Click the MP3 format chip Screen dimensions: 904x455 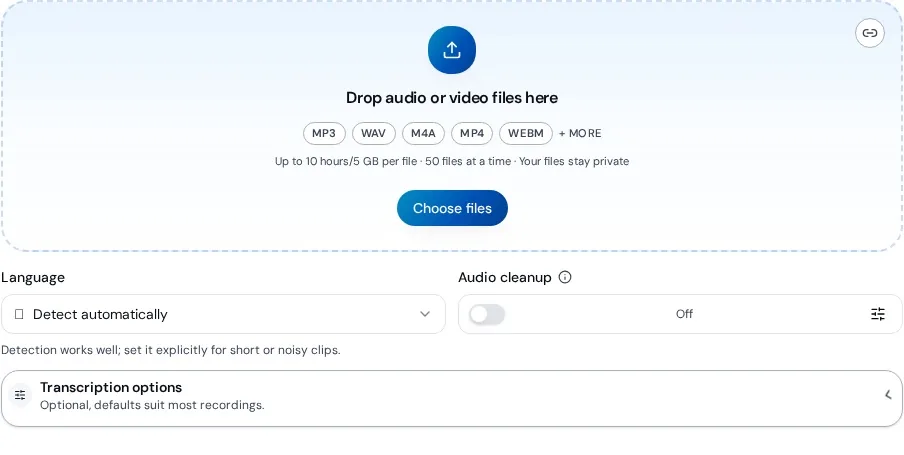point(324,133)
